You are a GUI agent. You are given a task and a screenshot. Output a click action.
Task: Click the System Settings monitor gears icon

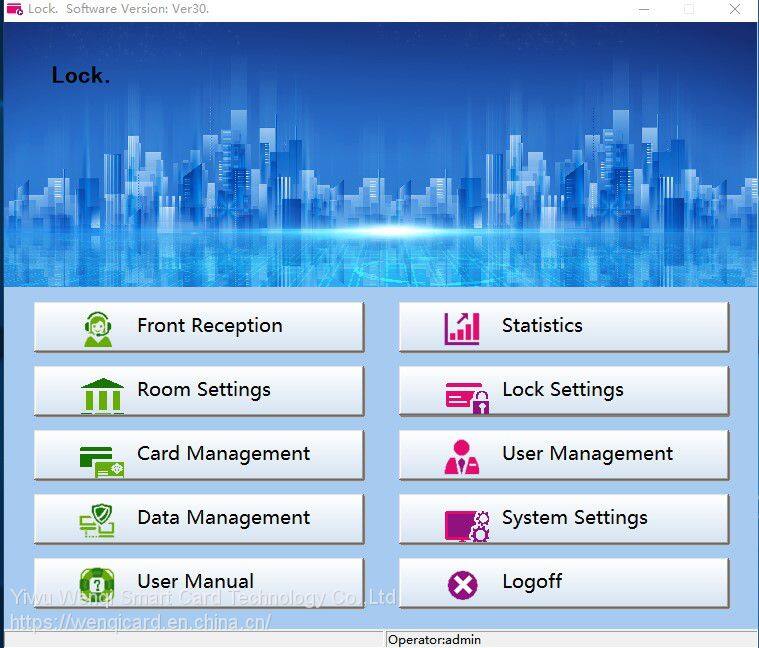click(466, 522)
